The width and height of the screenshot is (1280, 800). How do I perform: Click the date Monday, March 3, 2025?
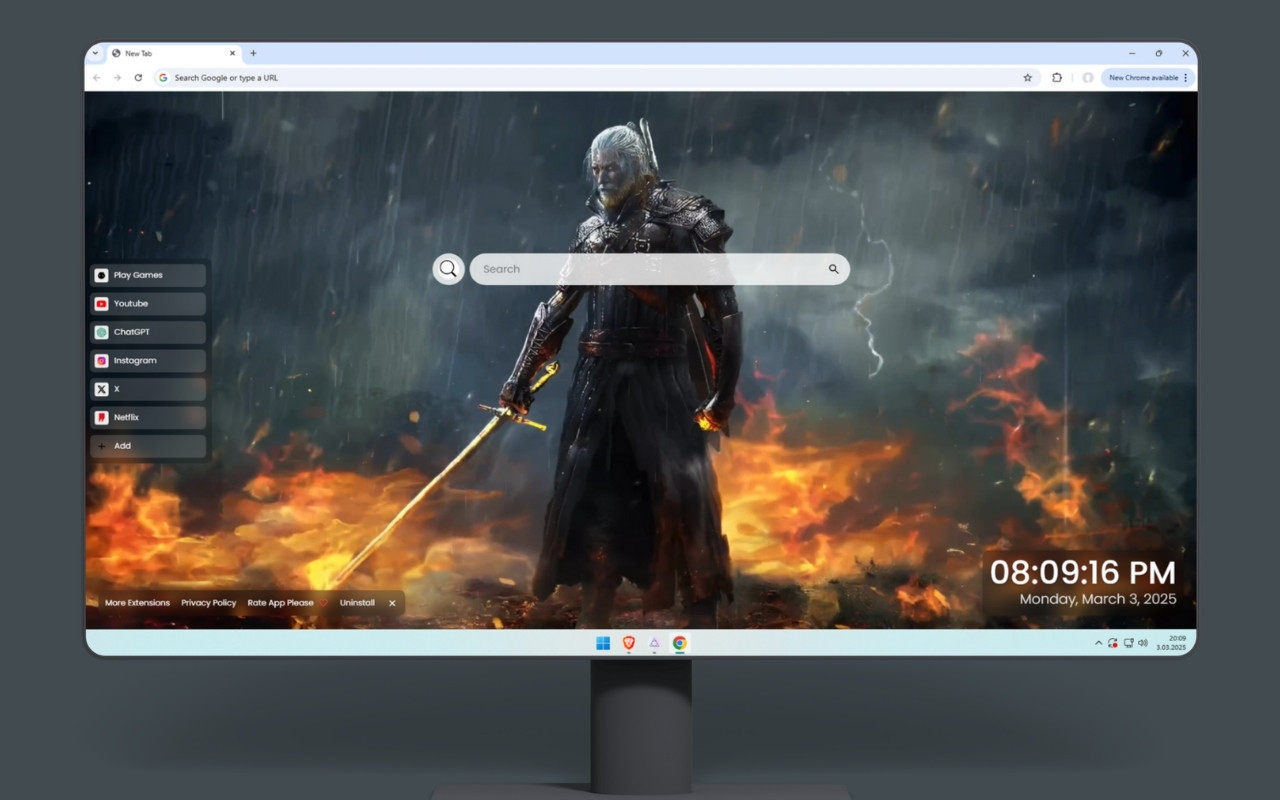coord(1098,599)
